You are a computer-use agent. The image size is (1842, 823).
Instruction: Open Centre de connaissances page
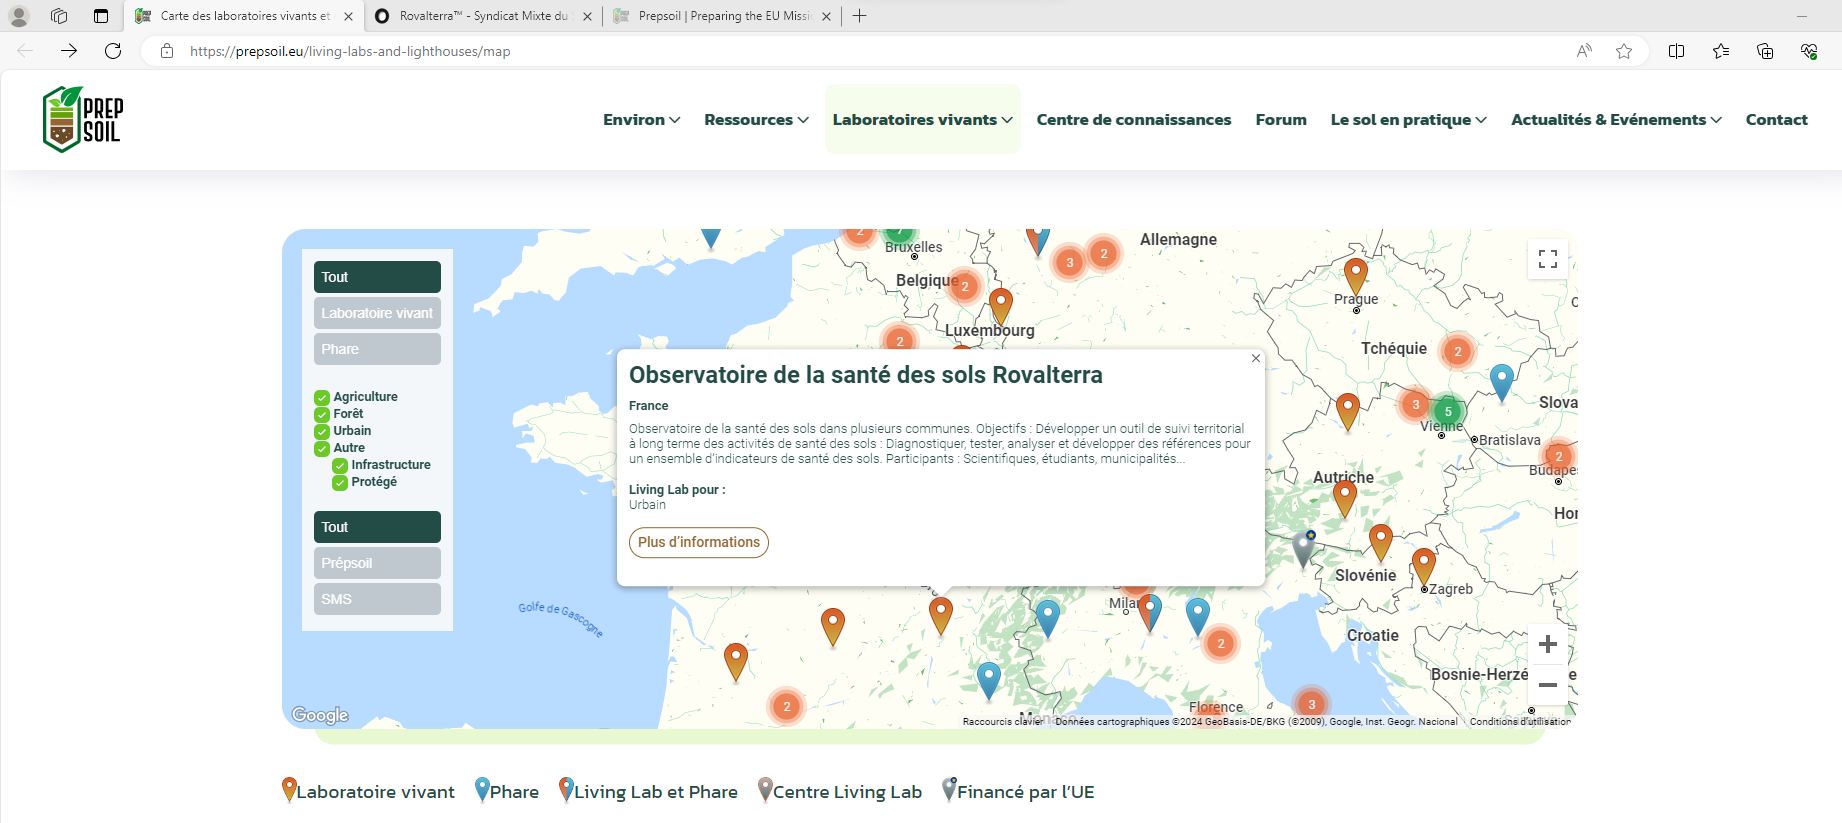[1134, 119]
